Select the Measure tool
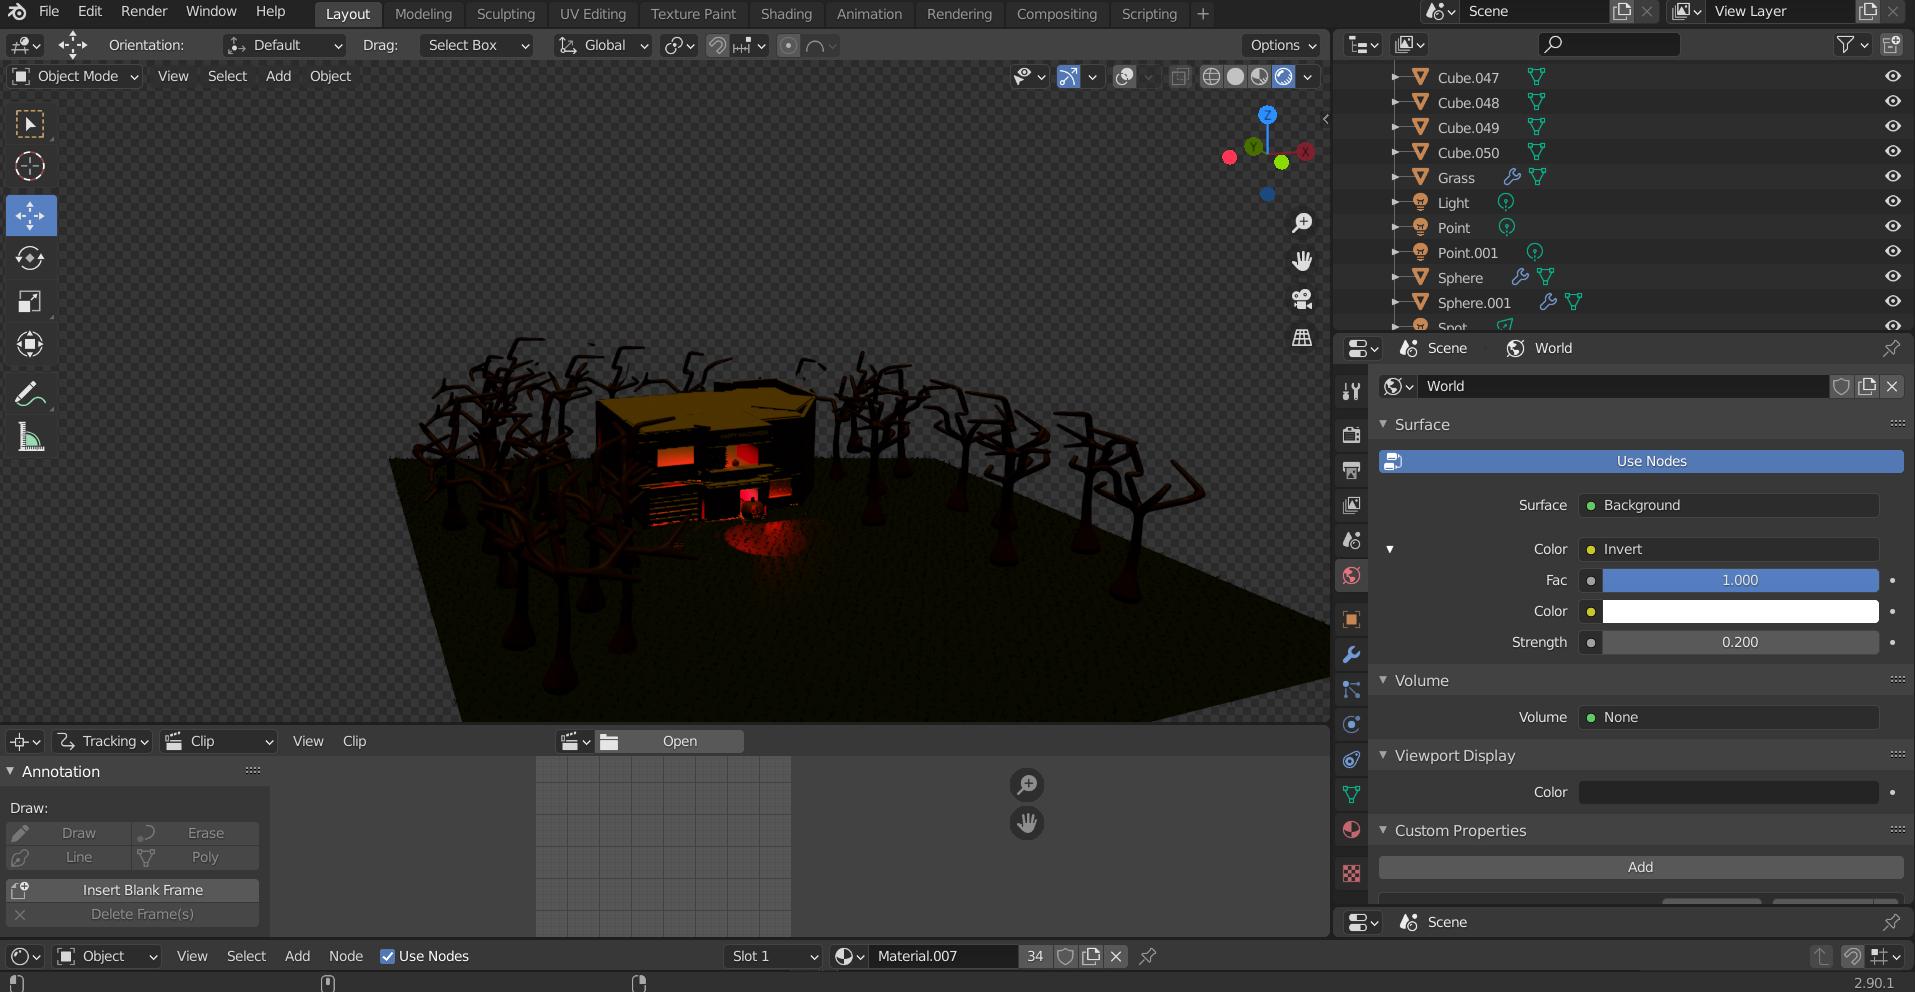 pyautogui.click(x=30, y=437)
